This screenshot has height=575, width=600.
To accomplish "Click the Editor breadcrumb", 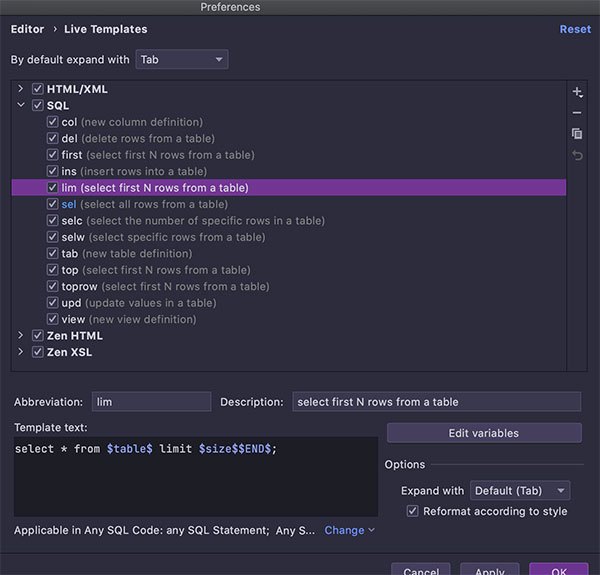I will coord(27,29).
